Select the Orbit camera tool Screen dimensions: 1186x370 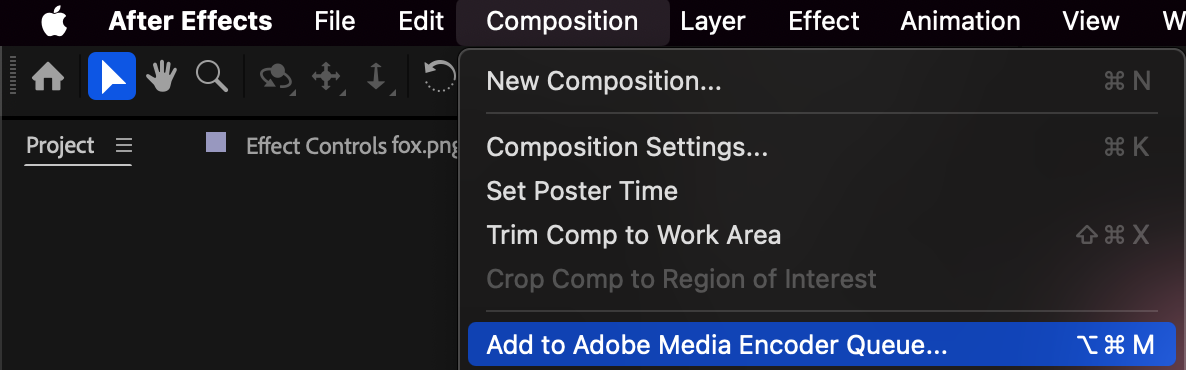tap(277, 77)
